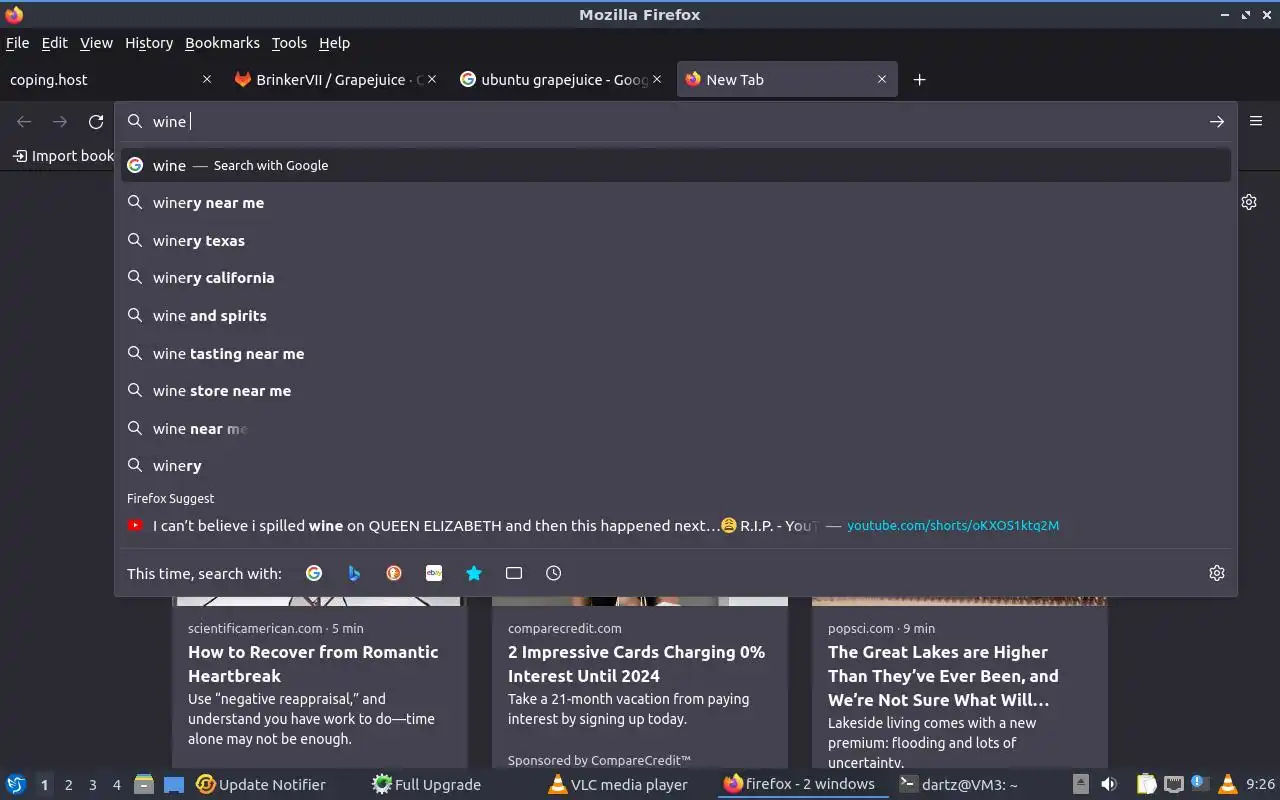This screenshot has width=1280, height=800.
Task: Search history with the clock icon
Action: click(x=554, y=573)
